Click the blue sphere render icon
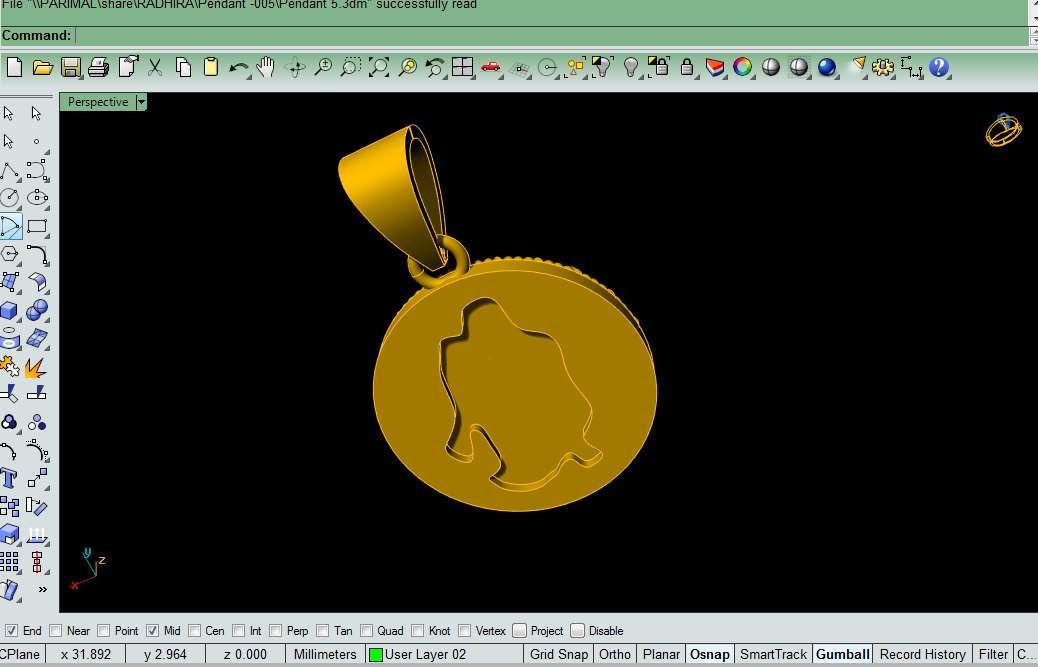The width and height of the screenshot is (1038, 667). click(x=826, y=67)
